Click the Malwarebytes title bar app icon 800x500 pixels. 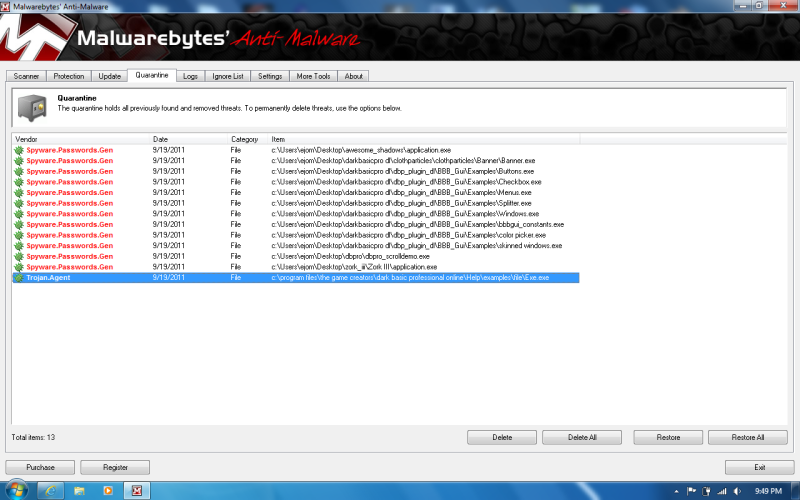(x=5, y=7)
